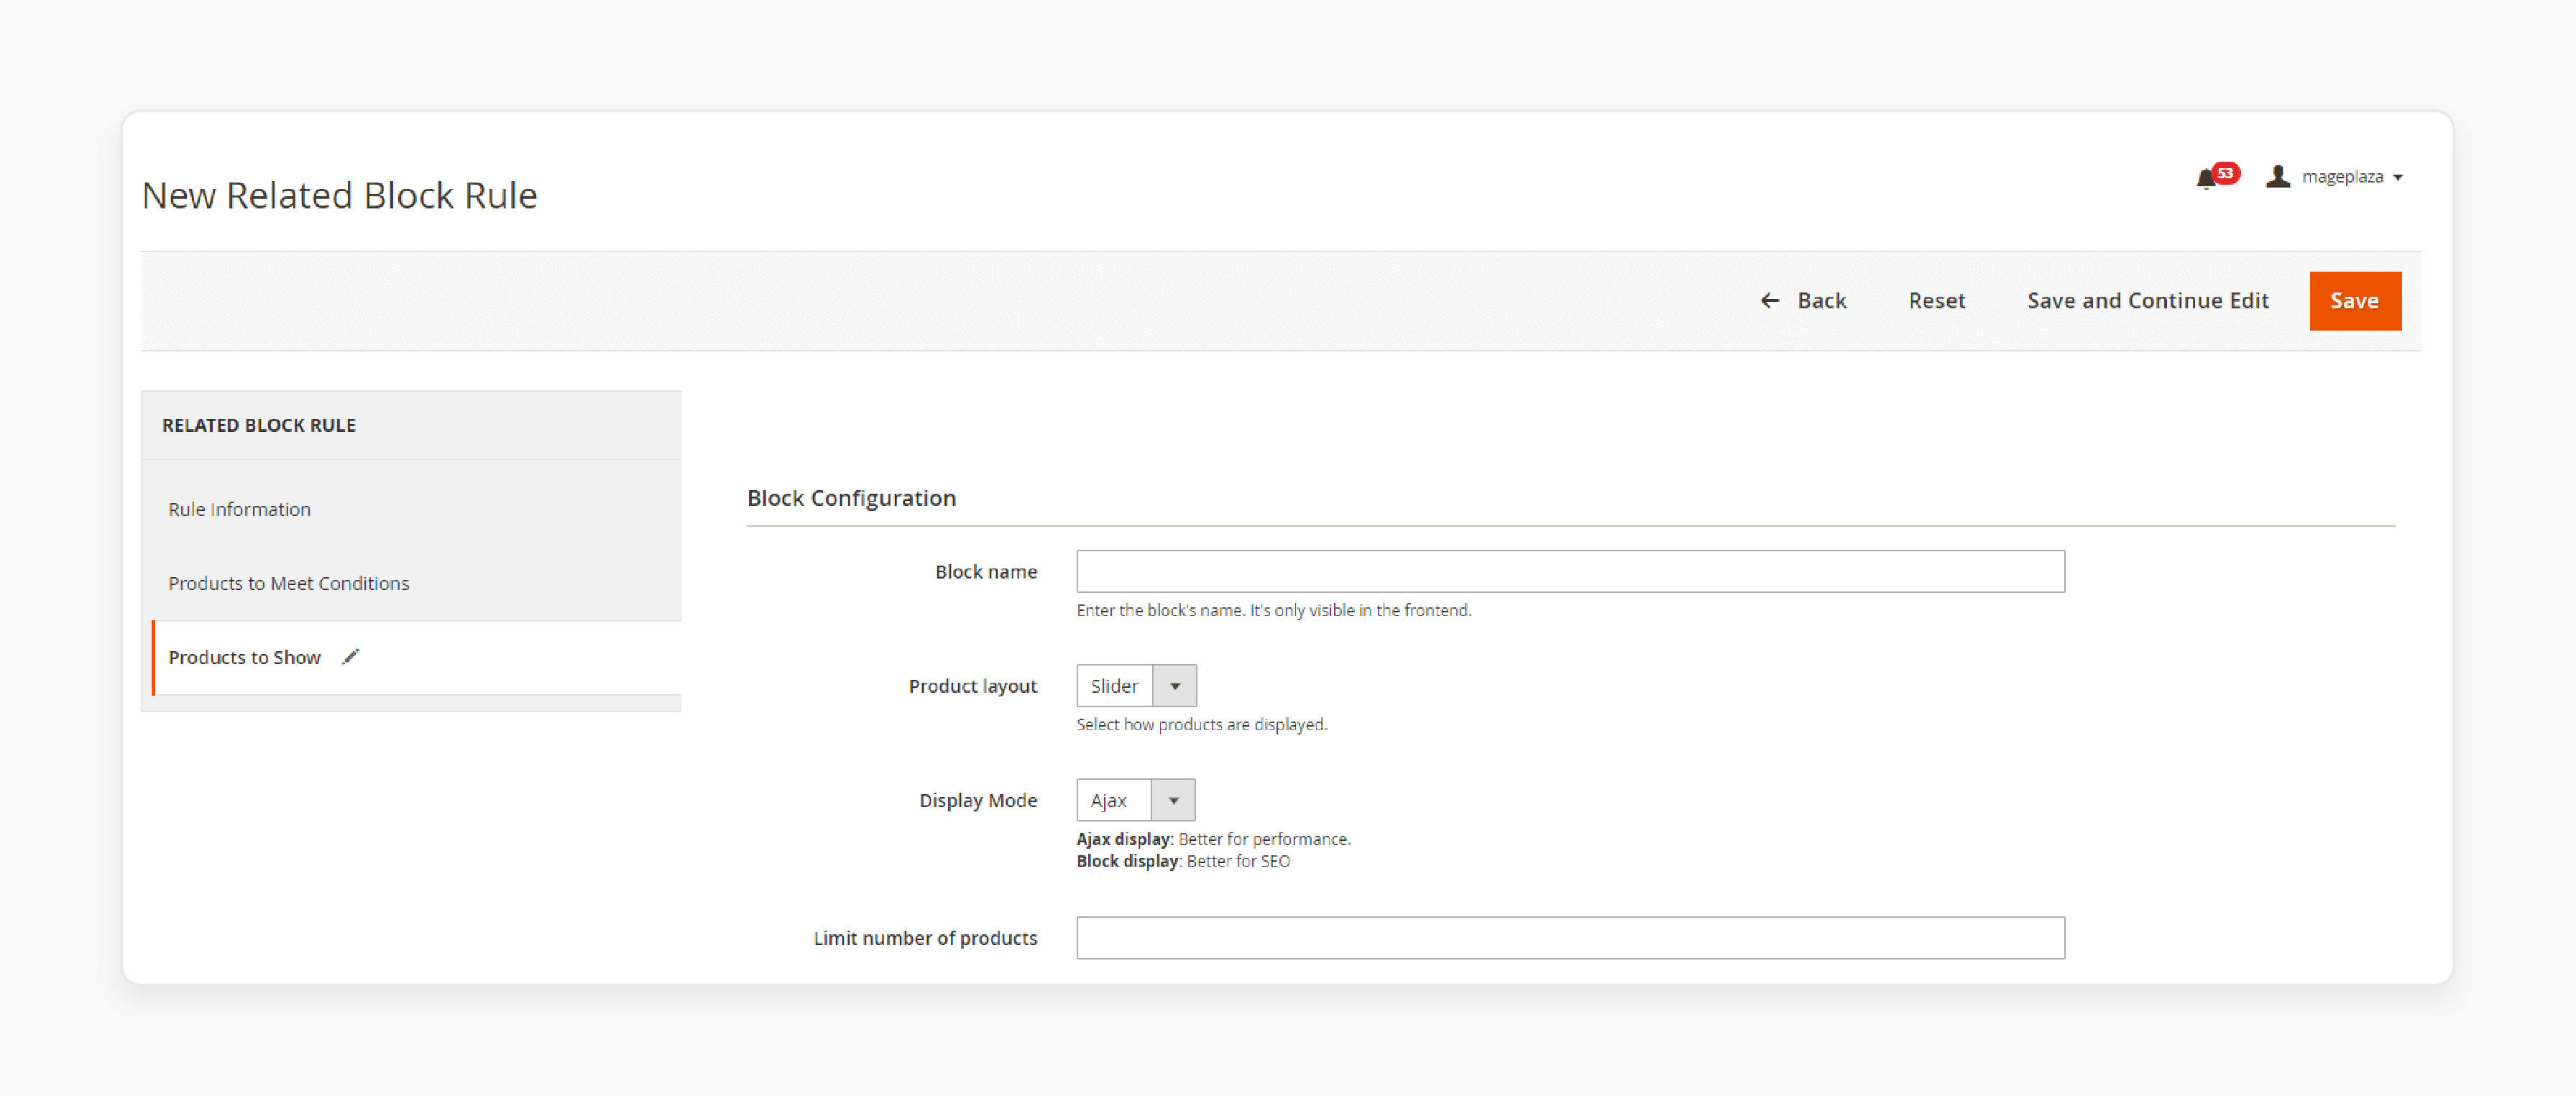Click the Block name field label
Screen dimensions: 2576x1096
pos(986,572)
